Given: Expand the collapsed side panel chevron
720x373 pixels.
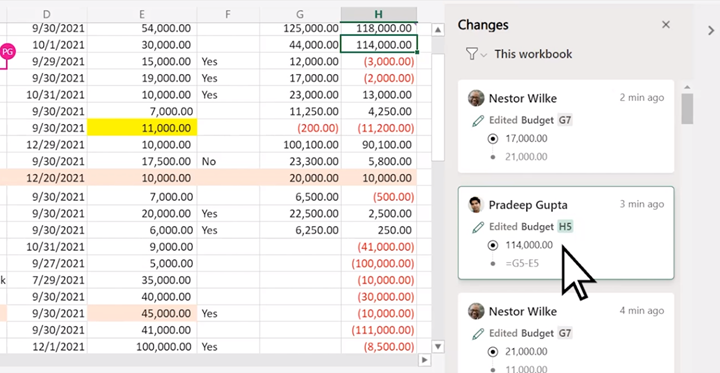Looking at the screenshot, I should (x=711, y=31).
